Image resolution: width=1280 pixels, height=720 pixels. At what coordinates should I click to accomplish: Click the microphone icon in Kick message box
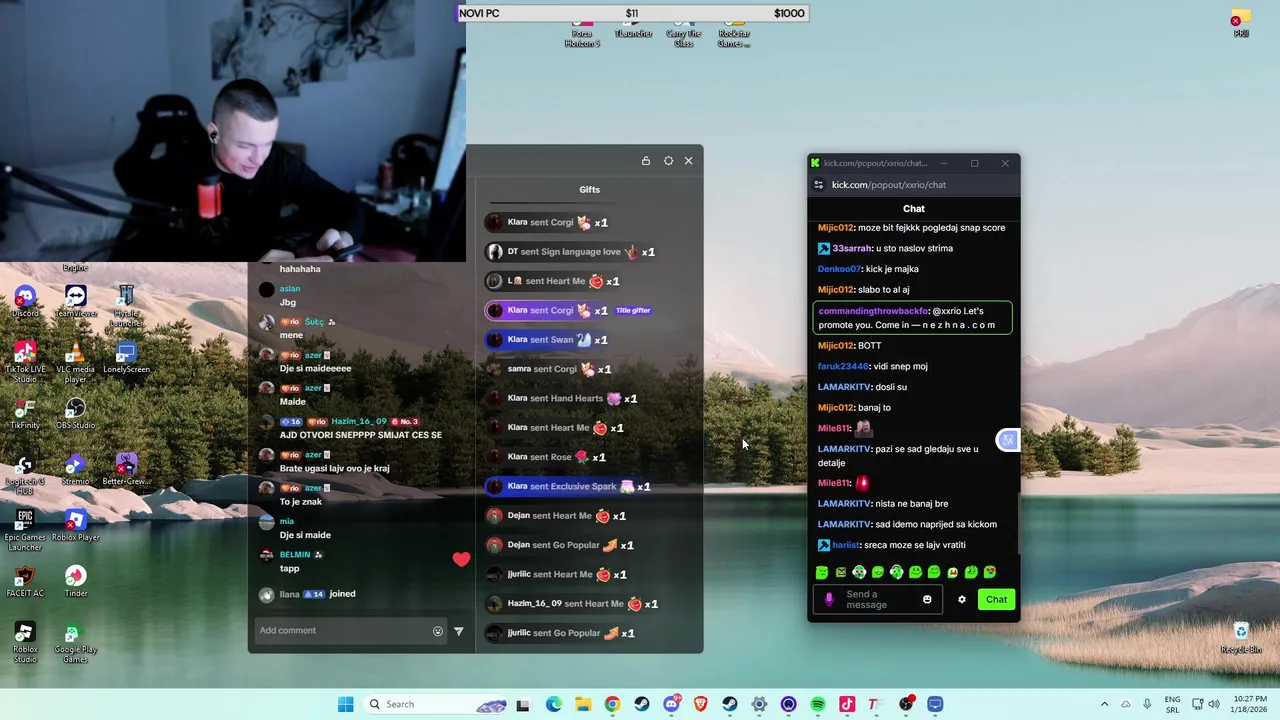pos(828,600)
